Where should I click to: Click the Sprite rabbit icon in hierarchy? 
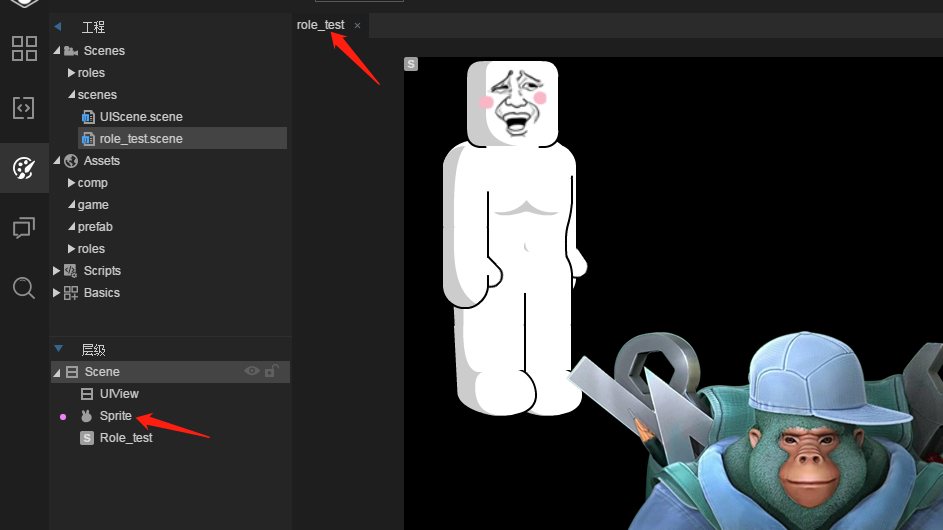87,416
